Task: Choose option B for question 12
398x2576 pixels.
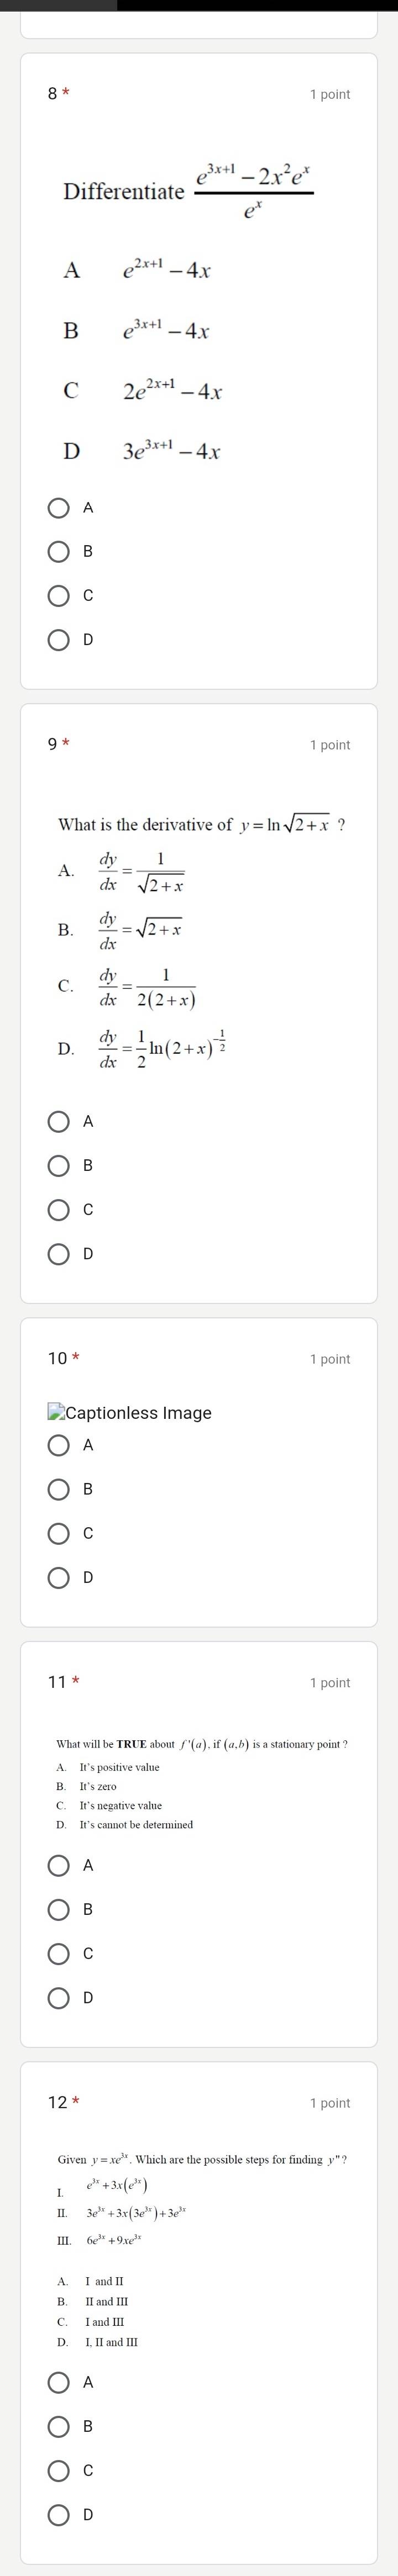Action: 60,2426
